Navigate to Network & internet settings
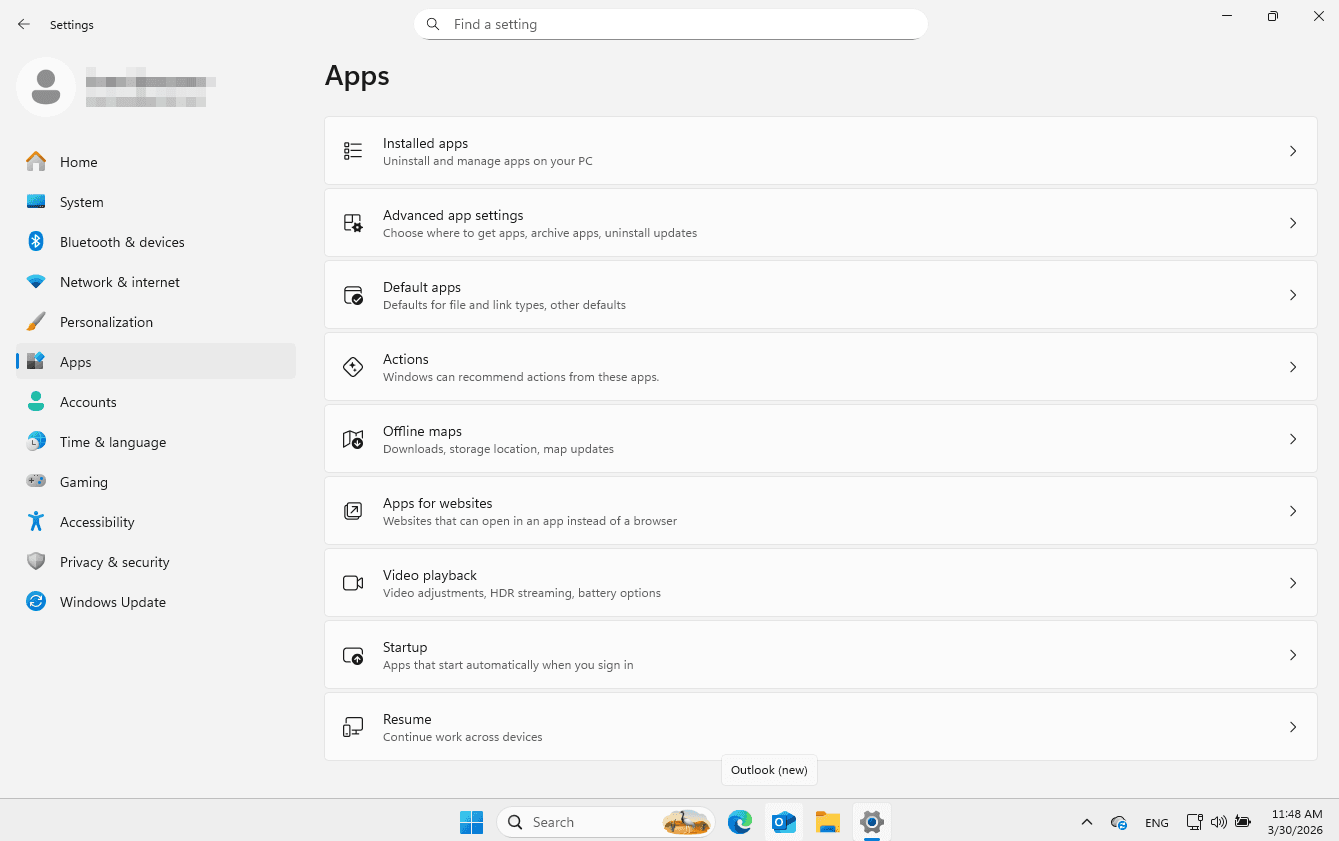Viewport: 1339px width, 841px height. tap(119, 282)
